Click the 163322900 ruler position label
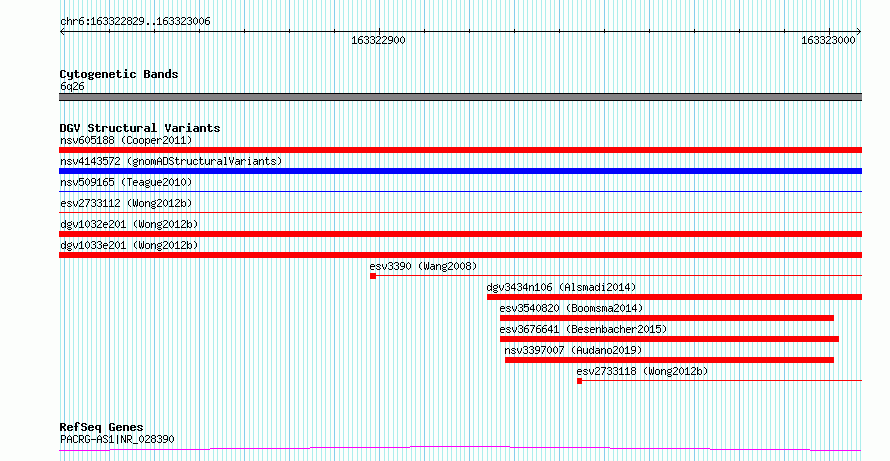 coord(378,40)
